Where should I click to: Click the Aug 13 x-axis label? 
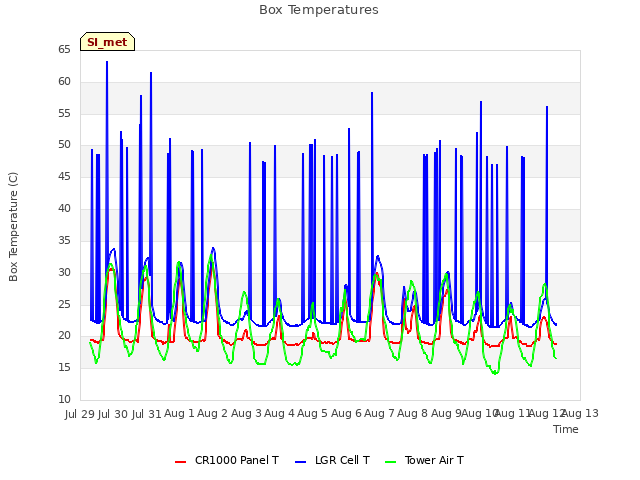point(580,414)
